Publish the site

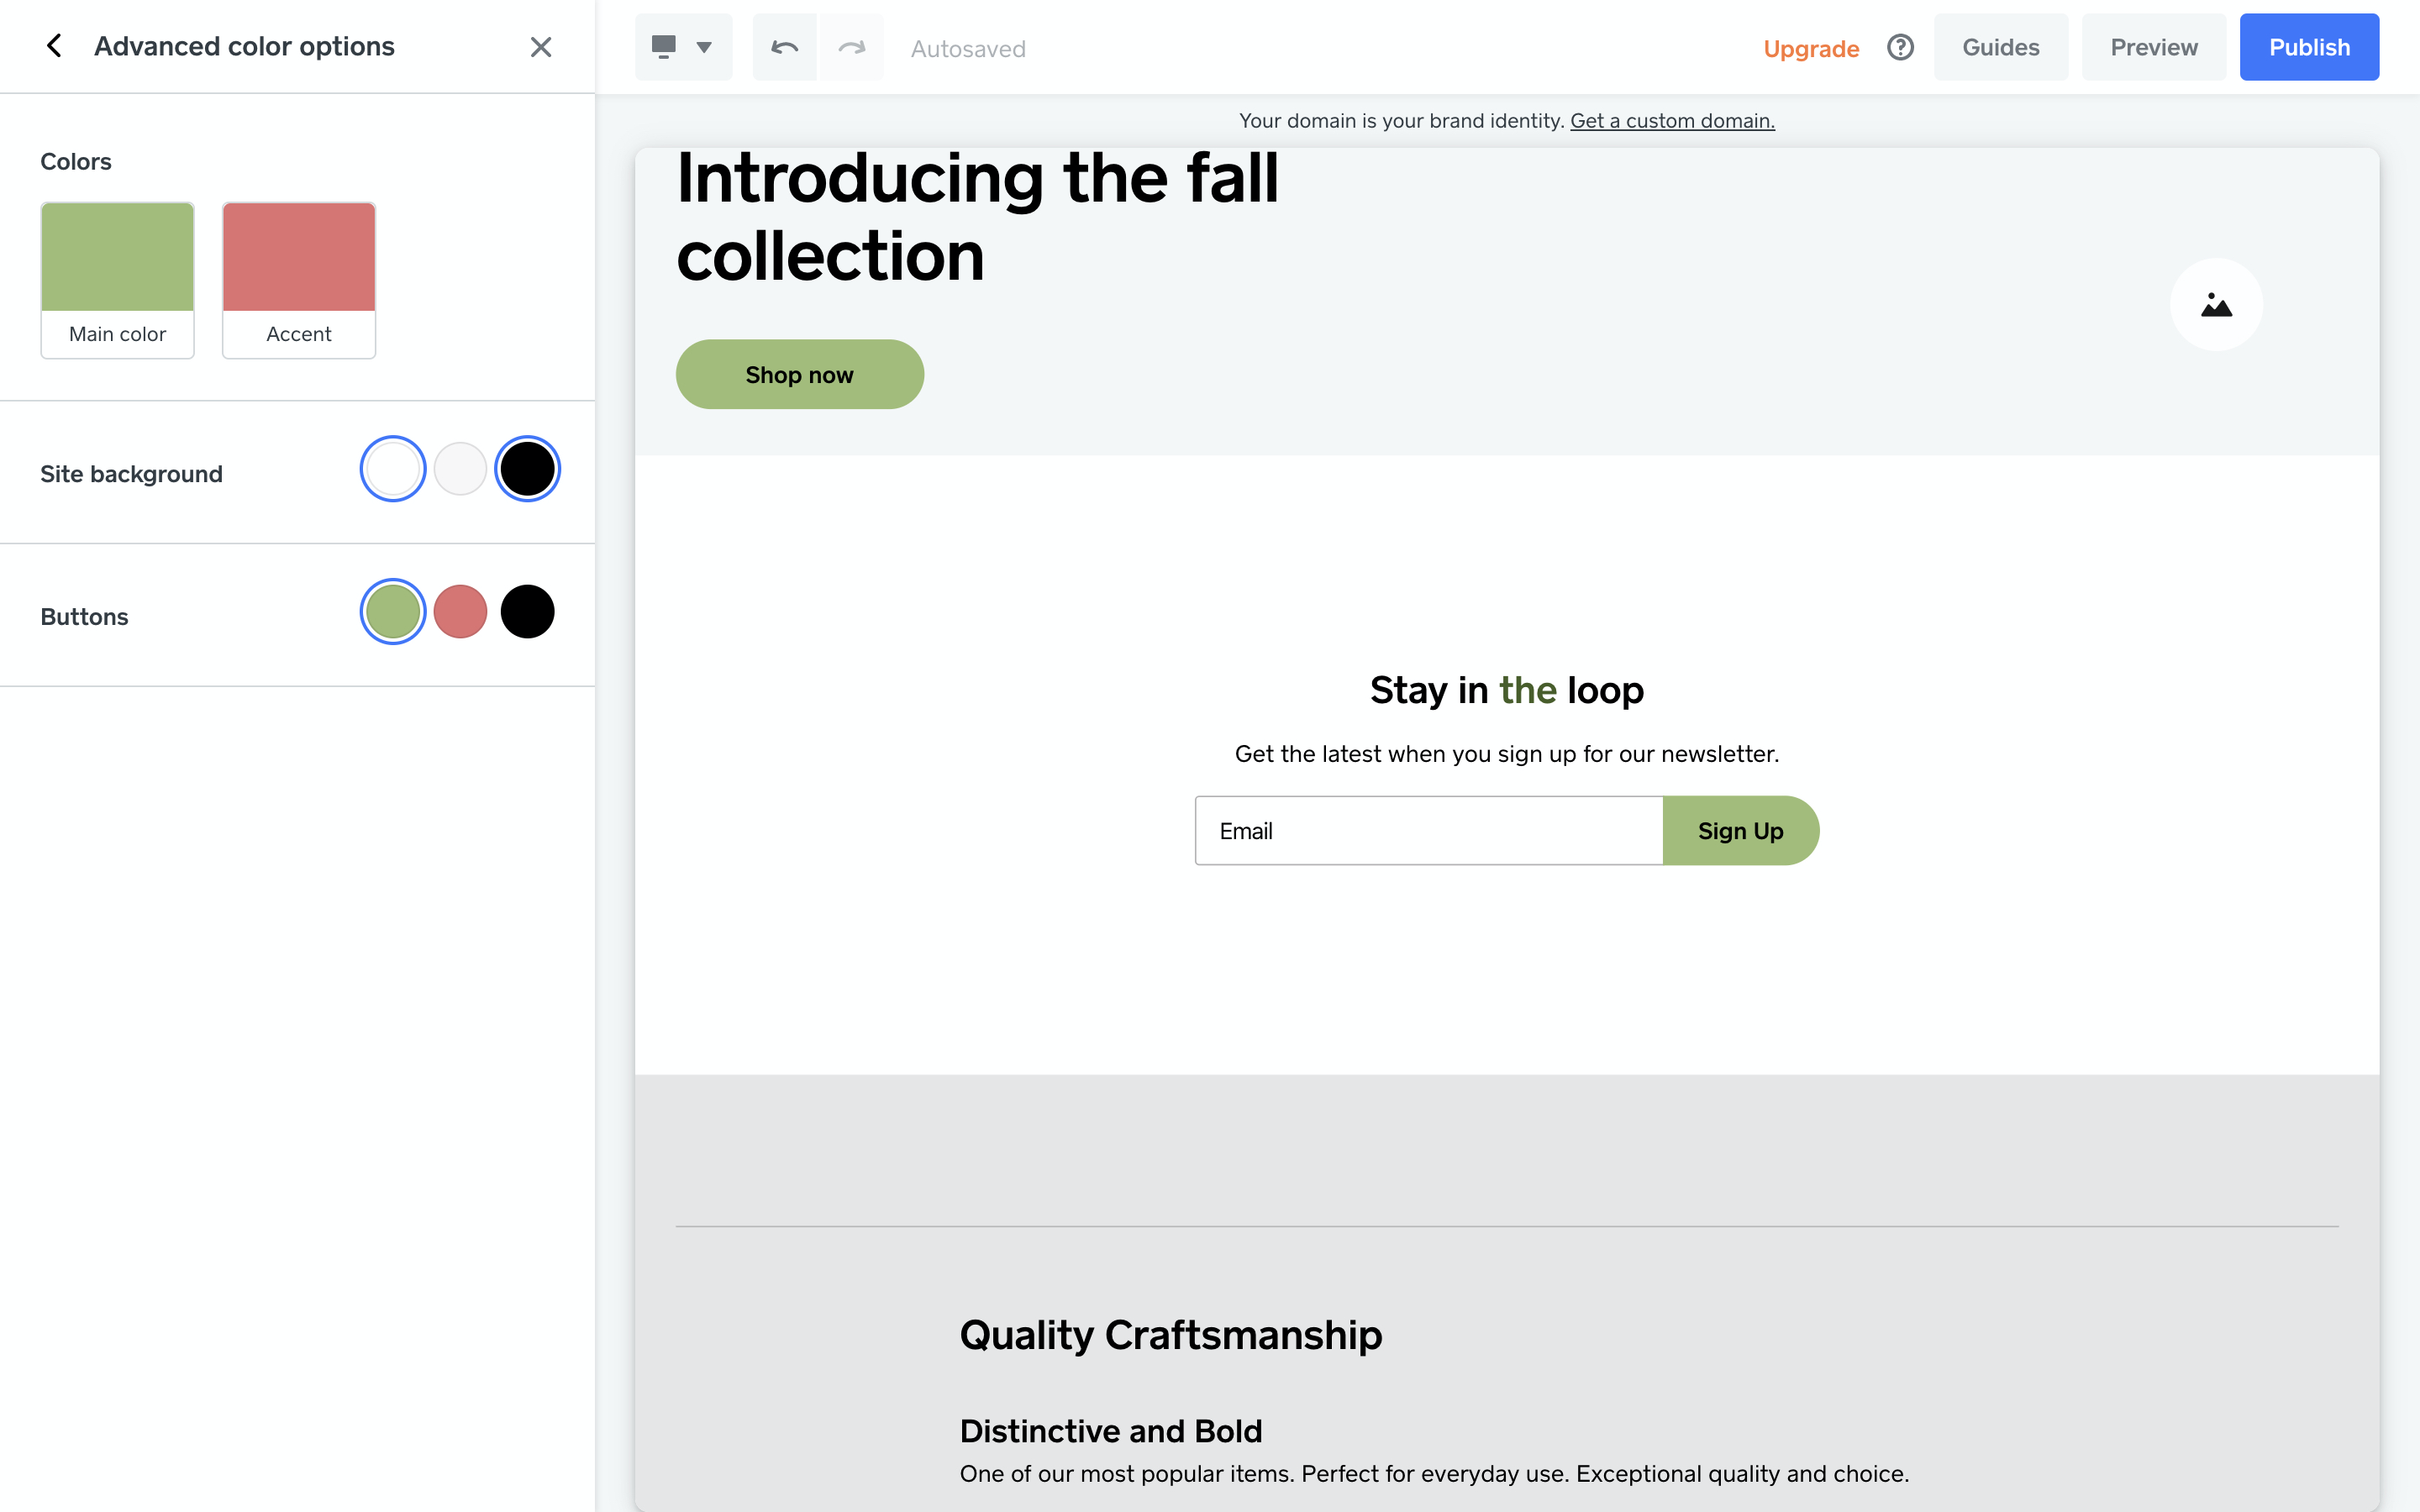(x=2308, y=47)
